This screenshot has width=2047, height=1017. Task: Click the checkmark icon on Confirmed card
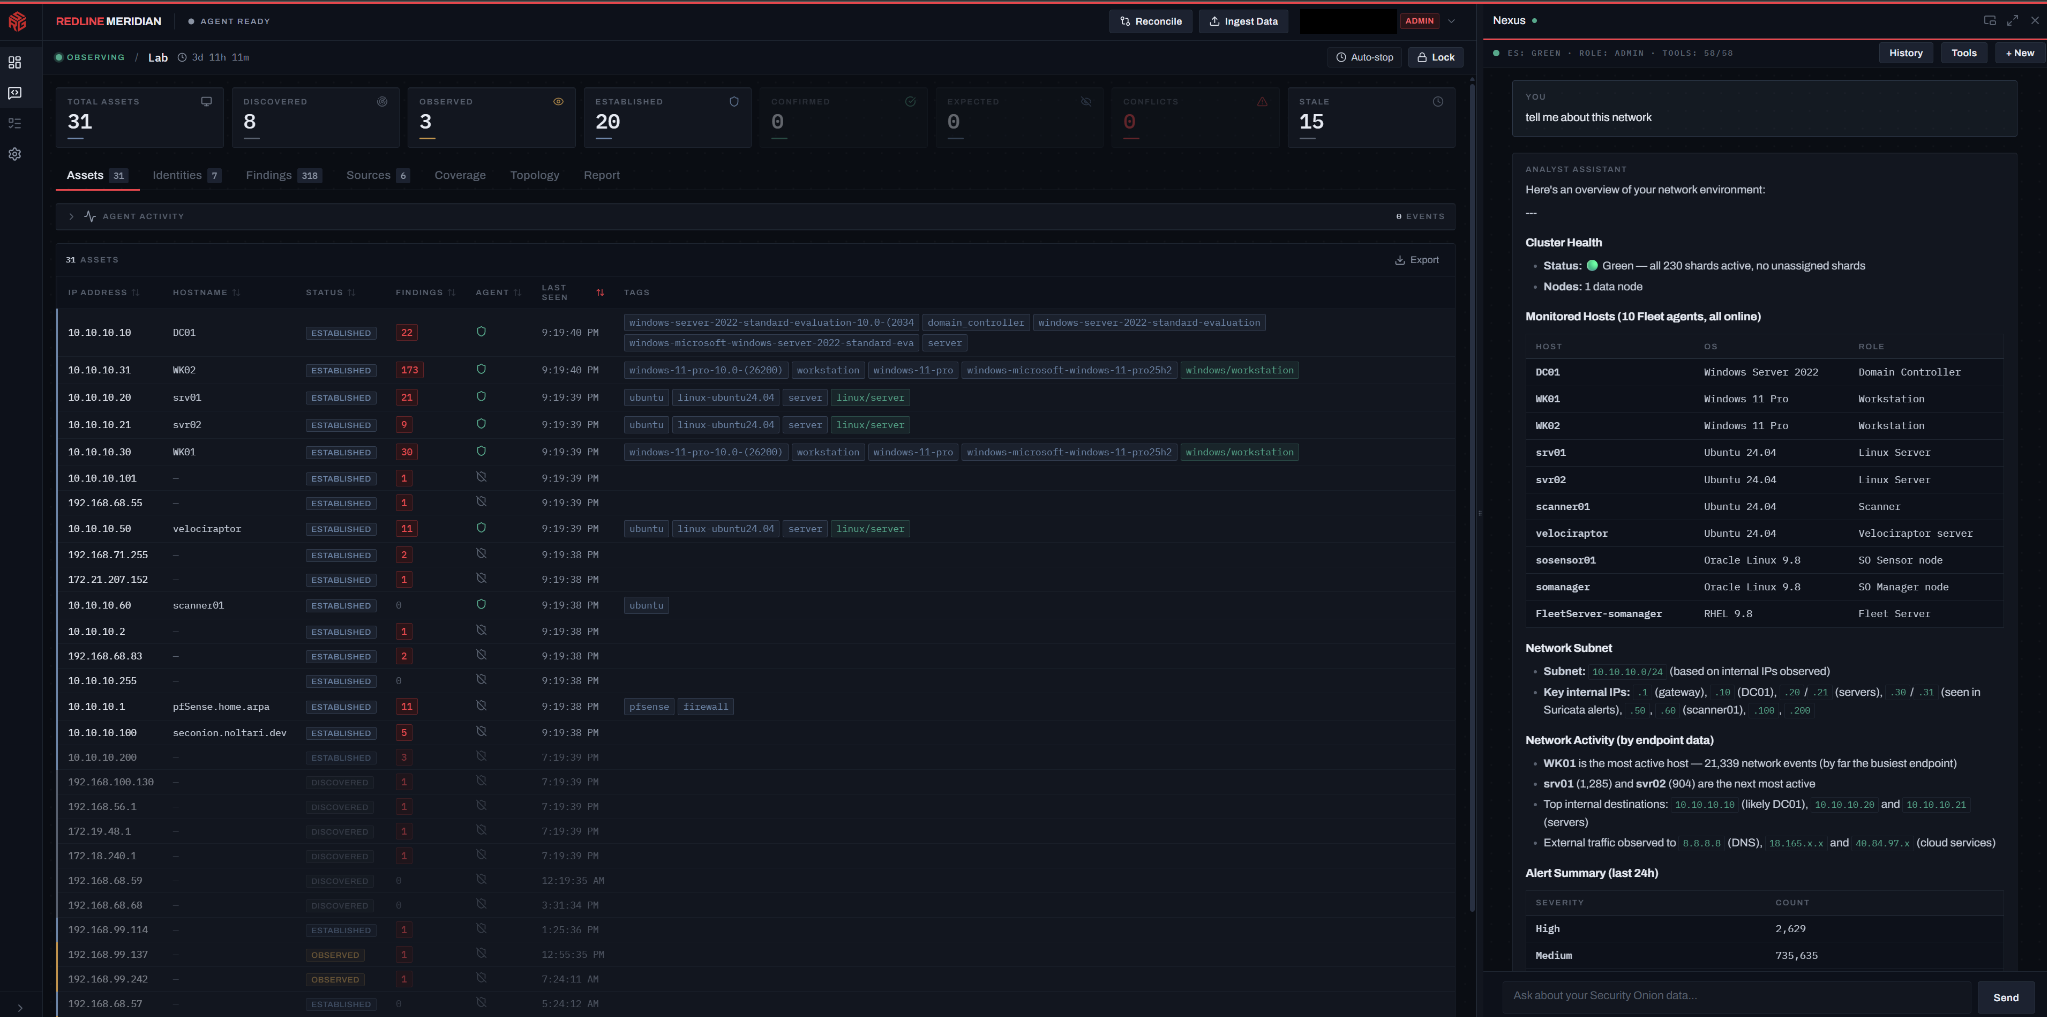910,101
